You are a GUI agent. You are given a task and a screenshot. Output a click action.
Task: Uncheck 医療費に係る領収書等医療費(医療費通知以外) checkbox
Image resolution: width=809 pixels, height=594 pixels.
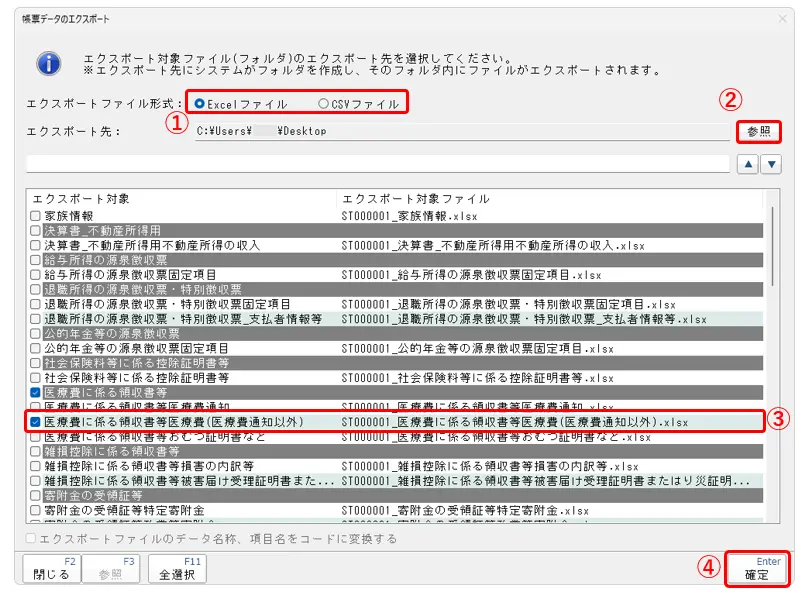tap(36, 422)
